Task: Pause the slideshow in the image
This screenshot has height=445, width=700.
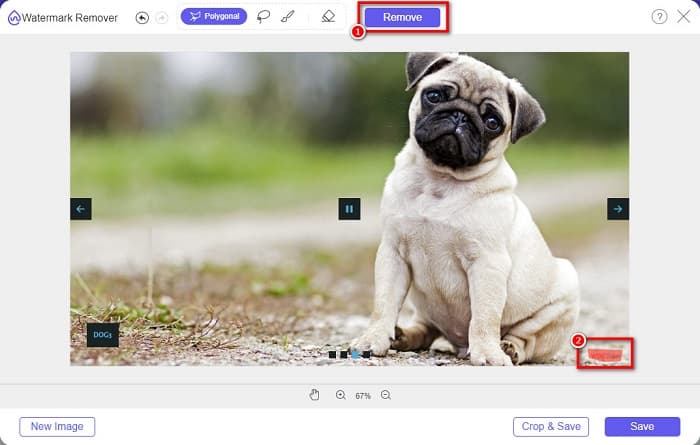Action: tap(349, 209)
